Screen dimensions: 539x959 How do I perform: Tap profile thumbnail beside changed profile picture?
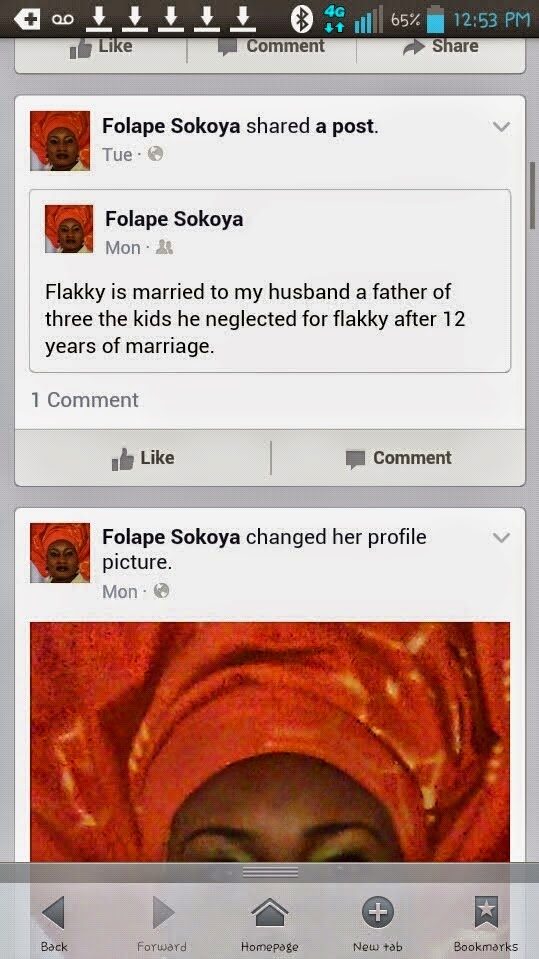60,552
